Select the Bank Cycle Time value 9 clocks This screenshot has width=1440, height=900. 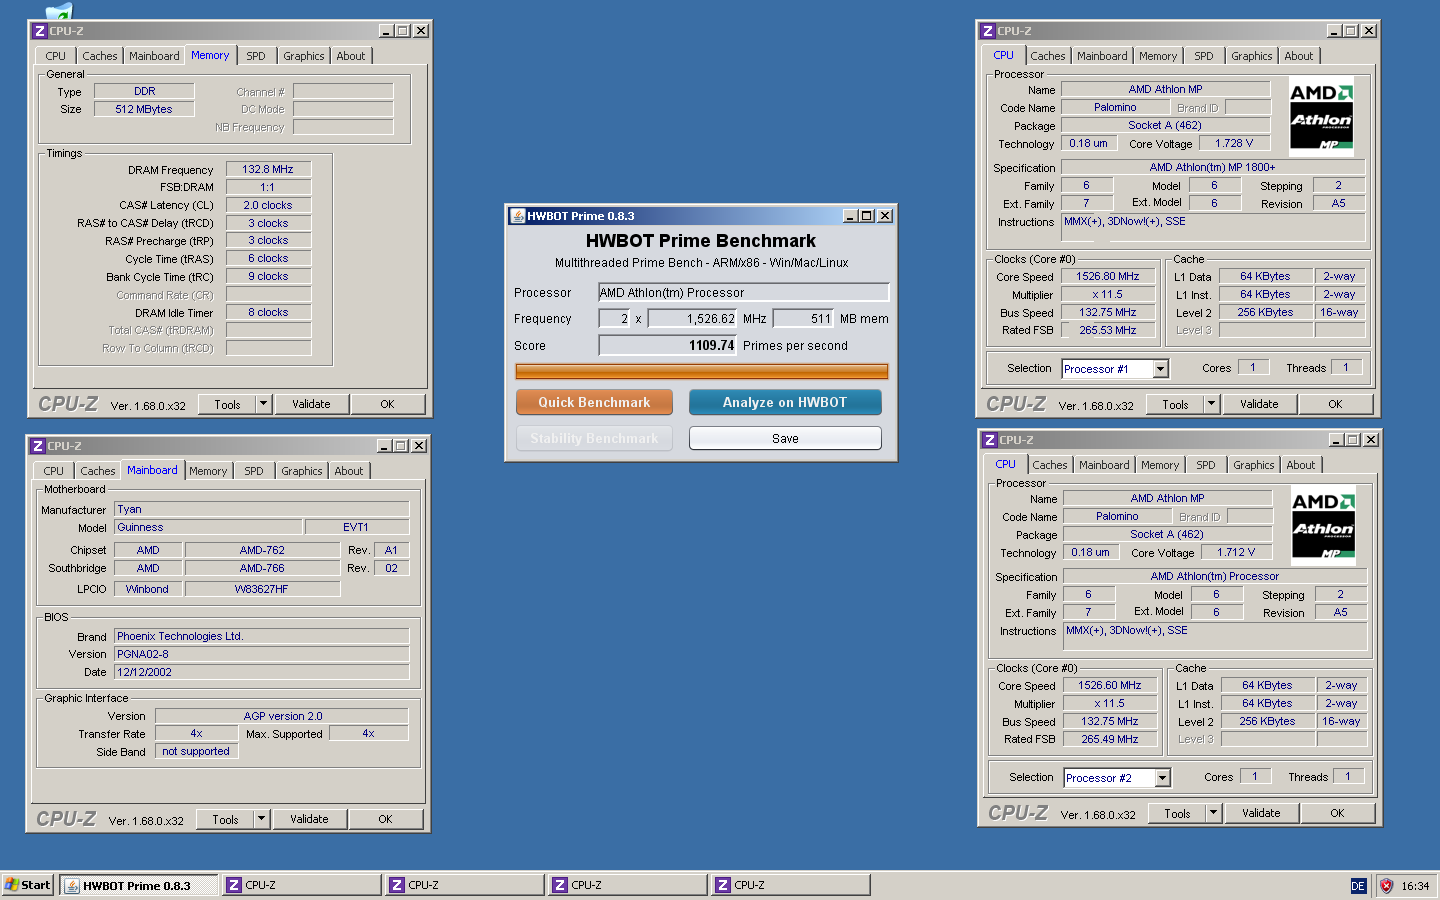[268, 276]
